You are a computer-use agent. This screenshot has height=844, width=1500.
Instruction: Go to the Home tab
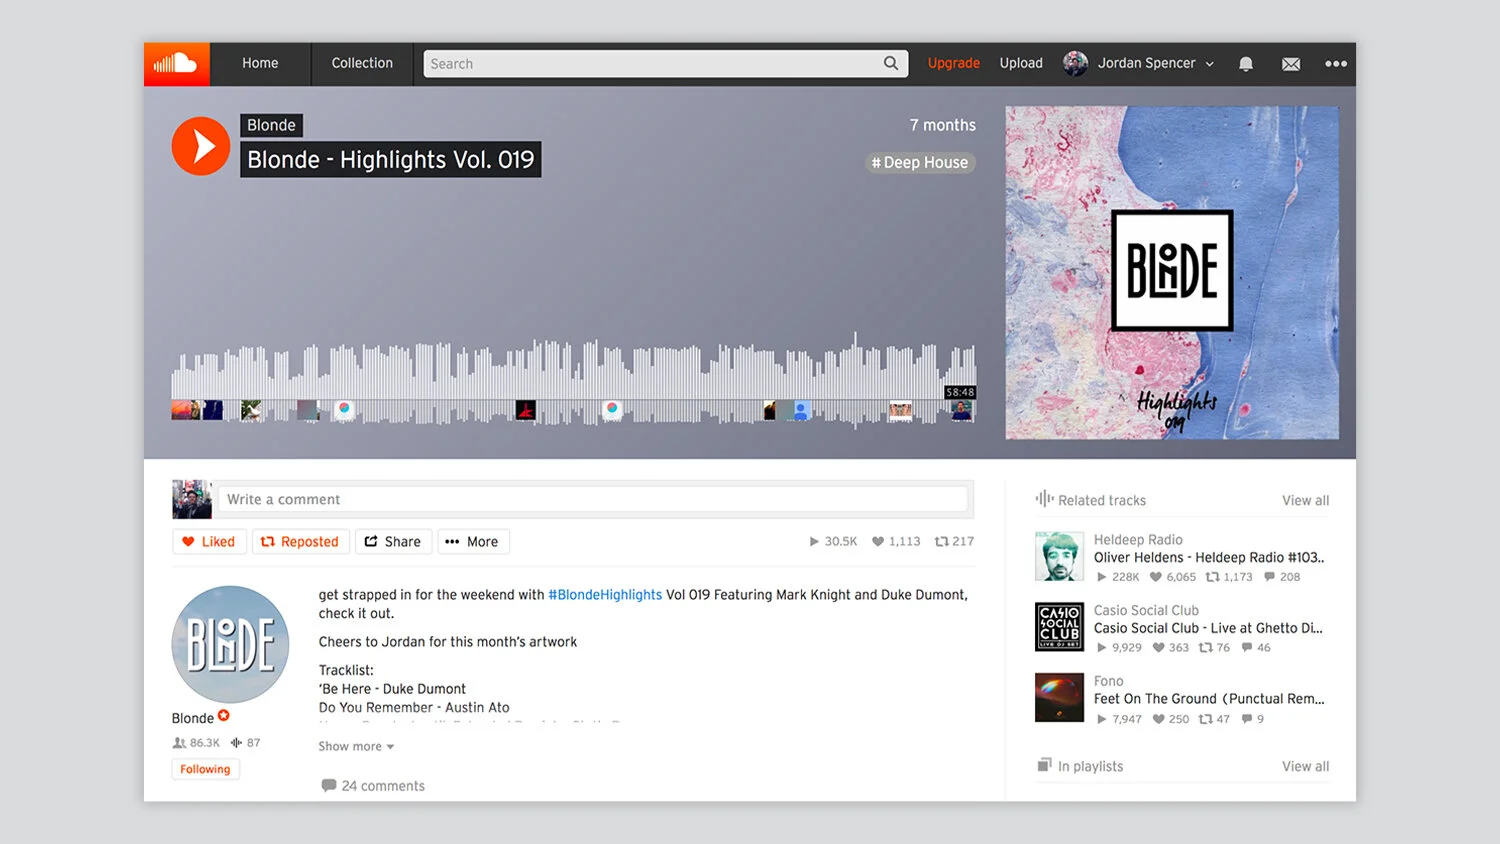tap(260, 63)
